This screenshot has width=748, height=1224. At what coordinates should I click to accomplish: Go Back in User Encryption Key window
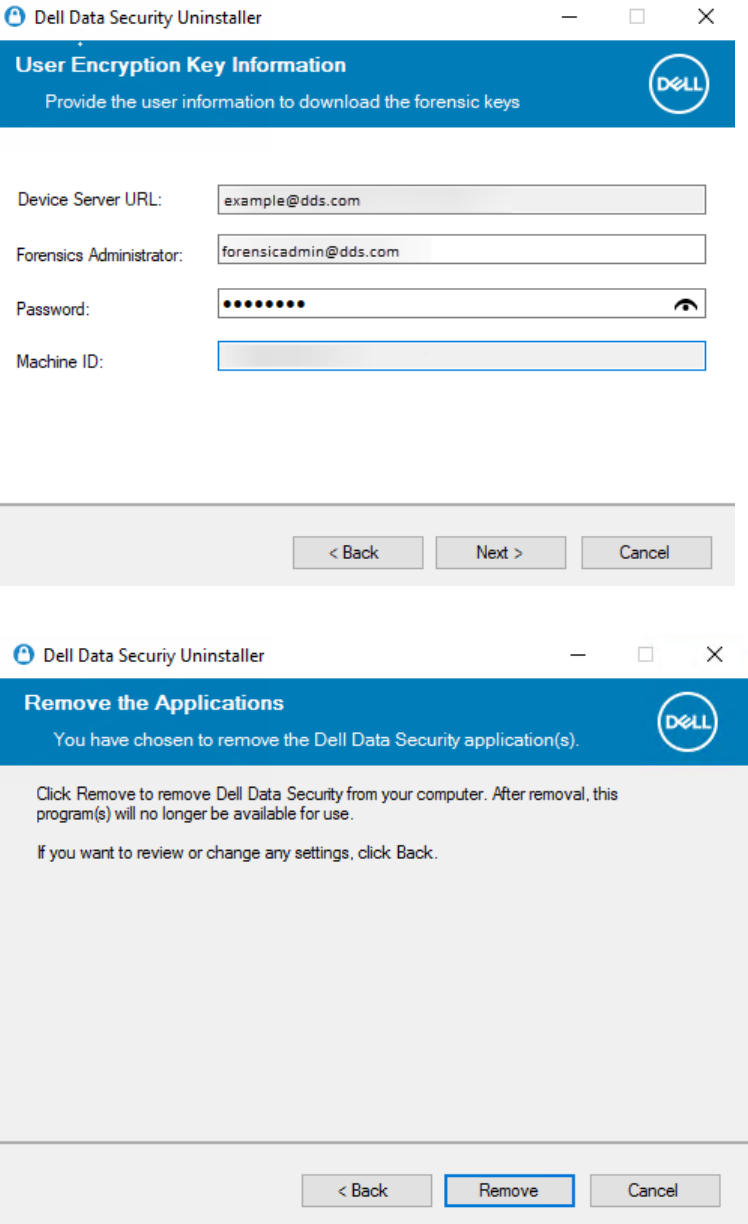pyautogui.click(x=358, y=552)
